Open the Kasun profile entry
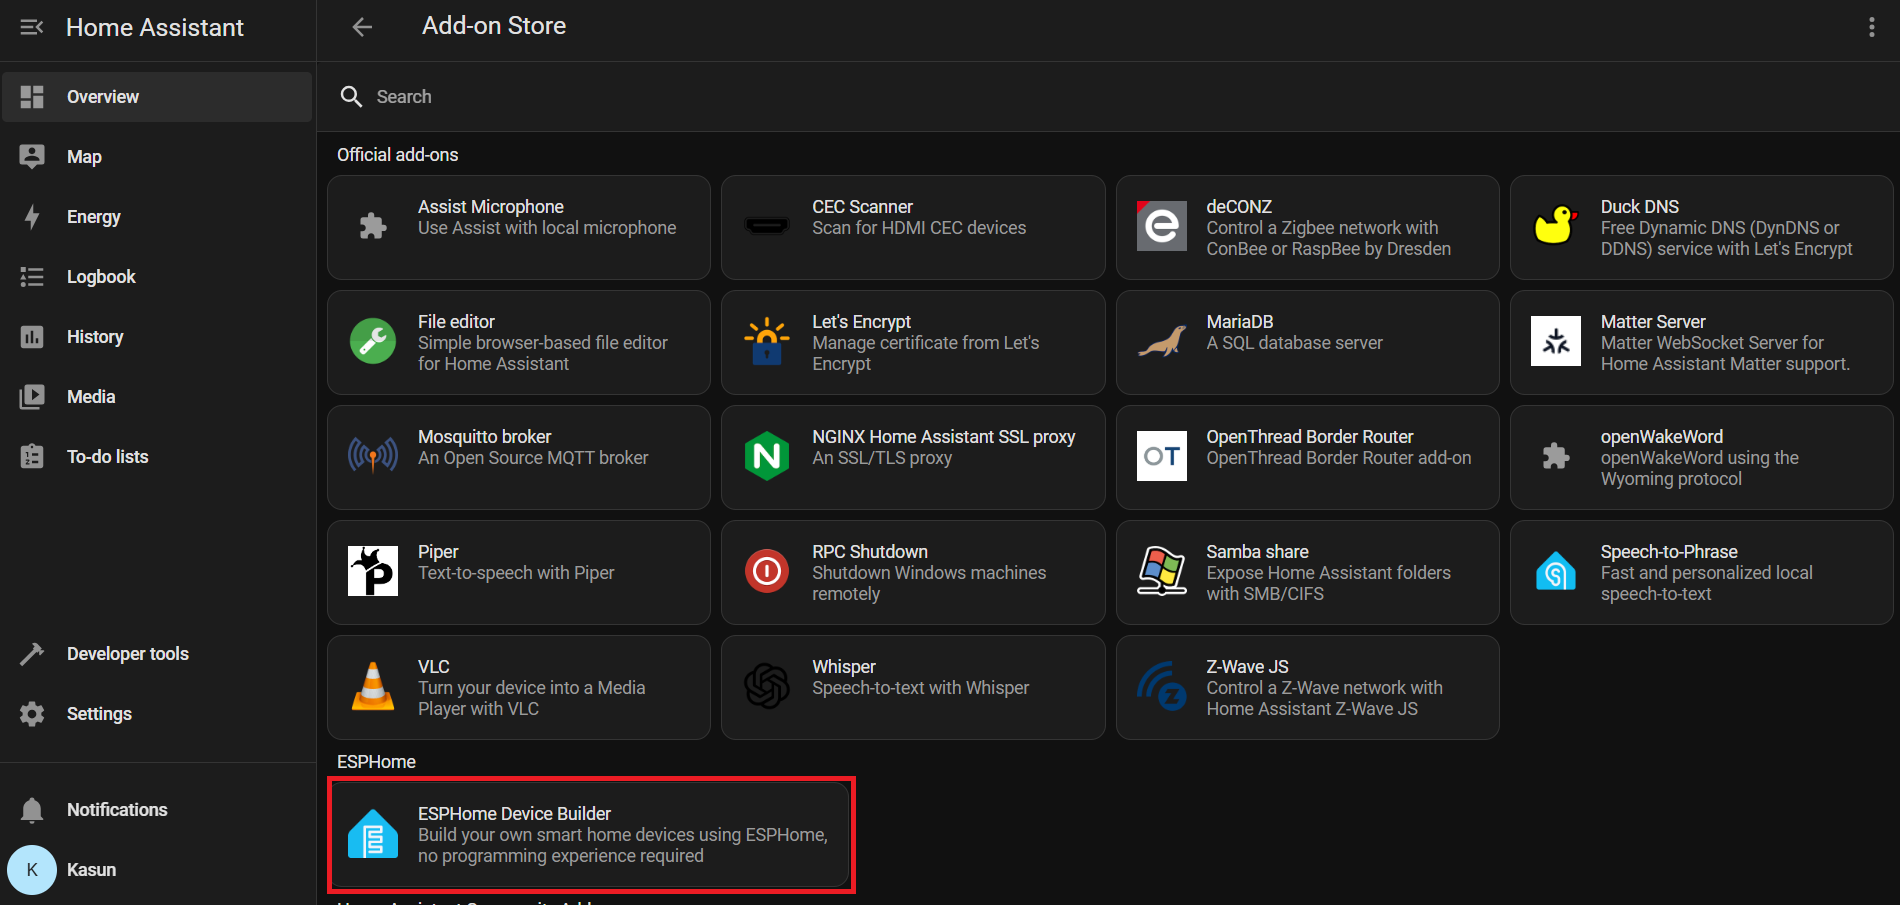 tap(157, 870)
